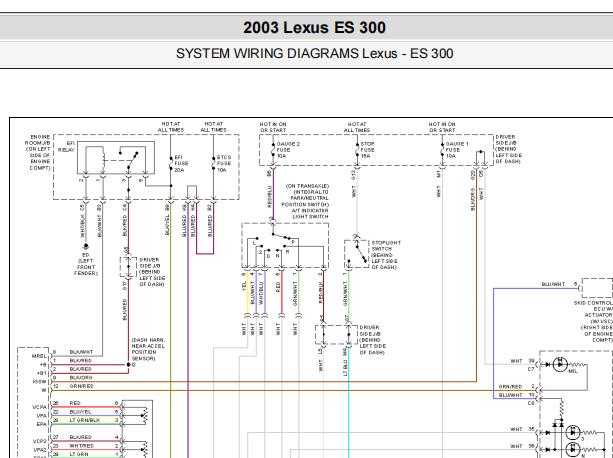This screenshot has width=613, height=458.
Task: Select the 'MREL' terminal label
Action: [x=39, y=356]
